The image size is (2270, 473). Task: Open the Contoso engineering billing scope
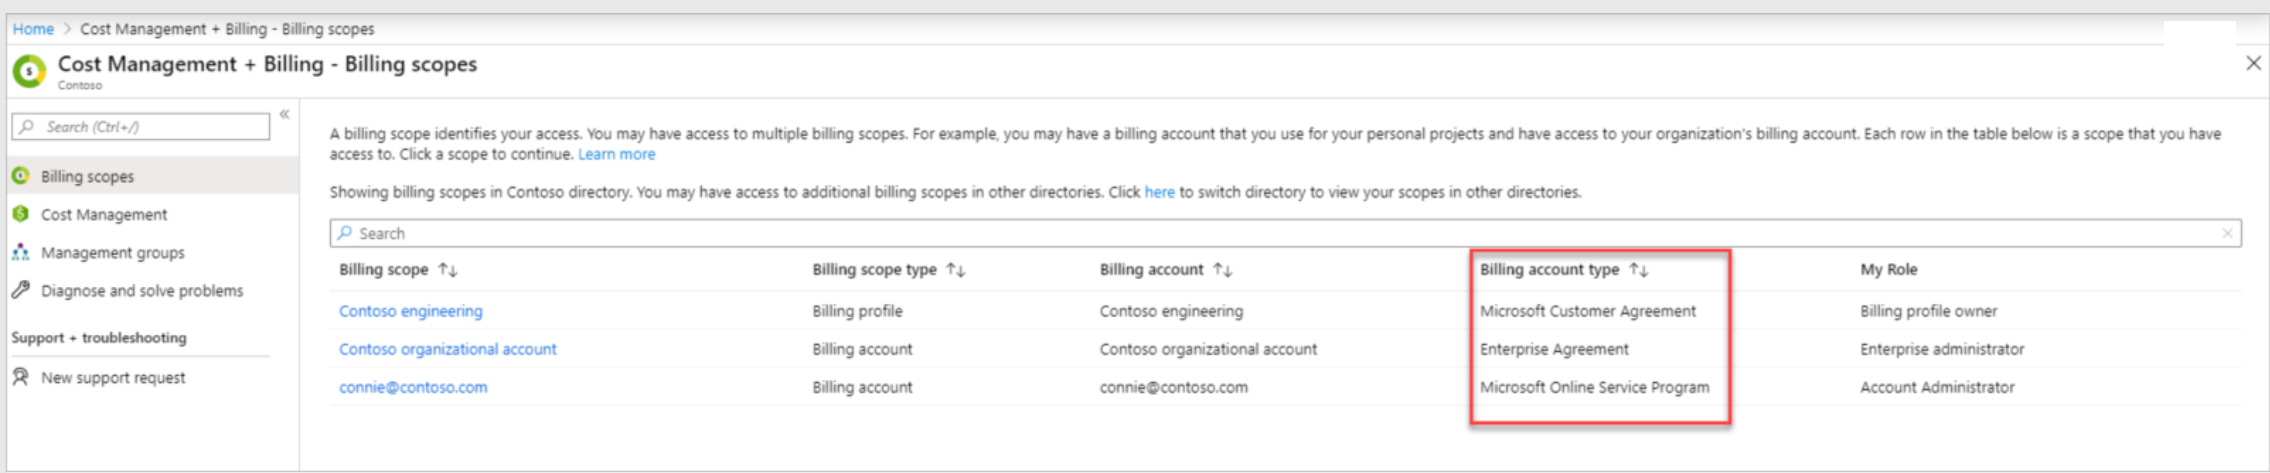(410, 311)
